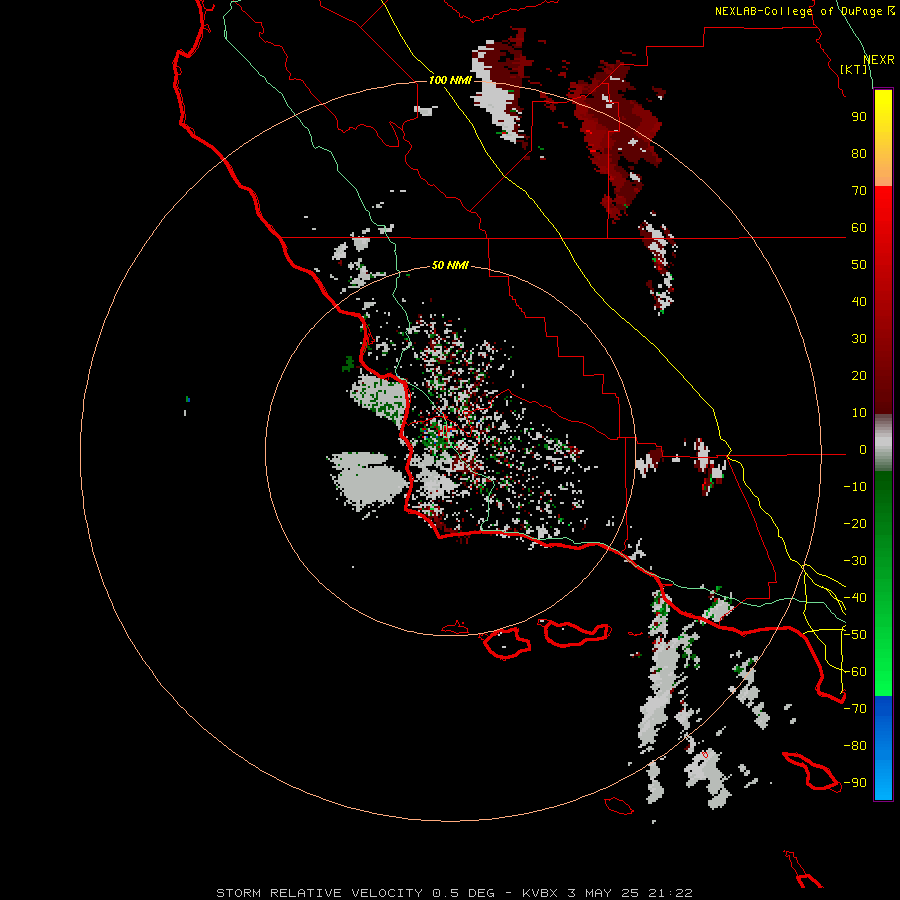Click the -50 value on velocity scale

(x=855, y=635)
